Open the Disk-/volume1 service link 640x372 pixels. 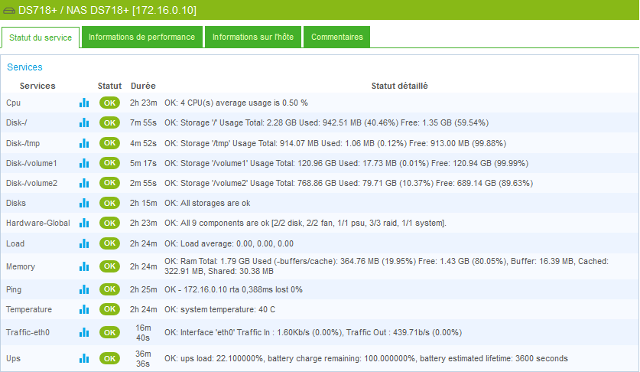[31, 163]
